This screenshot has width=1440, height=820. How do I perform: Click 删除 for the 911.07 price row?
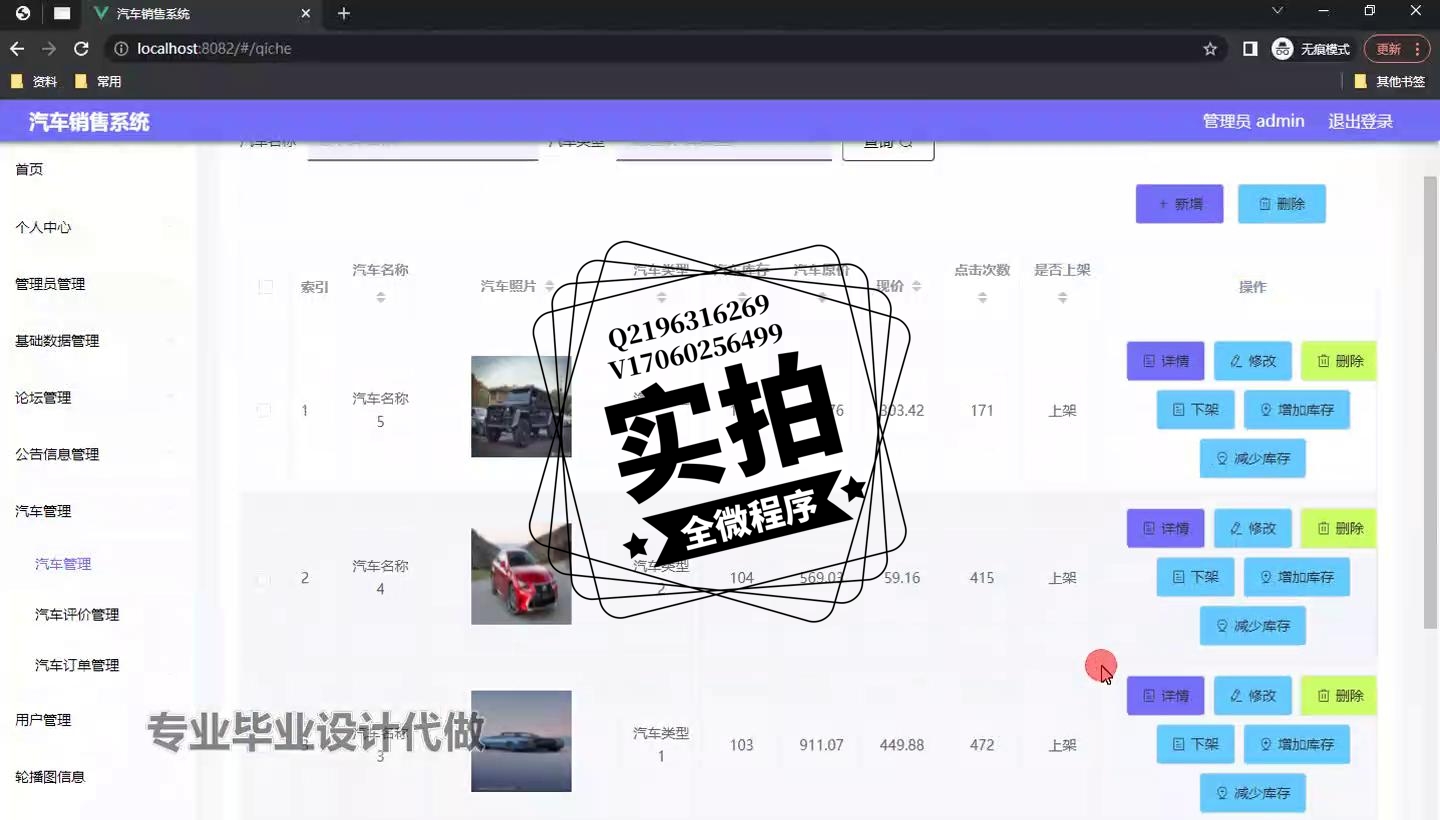click(1339, 696)
